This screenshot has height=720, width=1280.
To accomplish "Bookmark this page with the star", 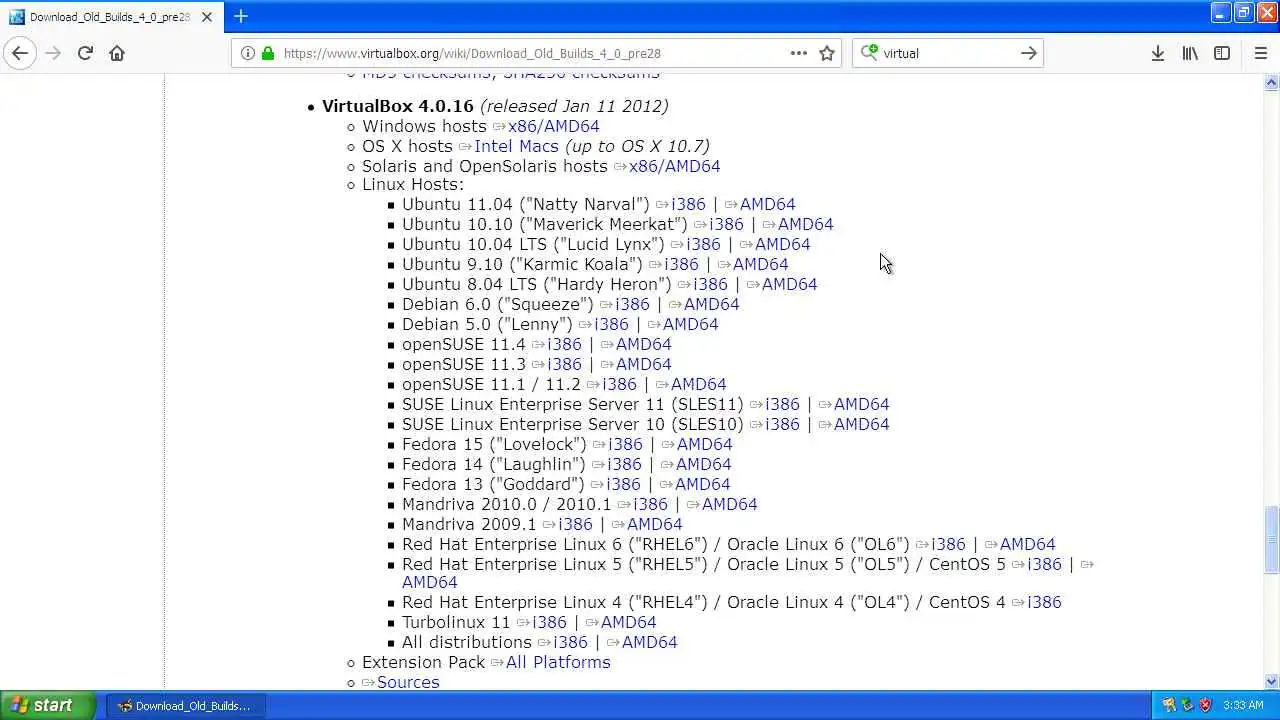I will (x=827, y=53).
